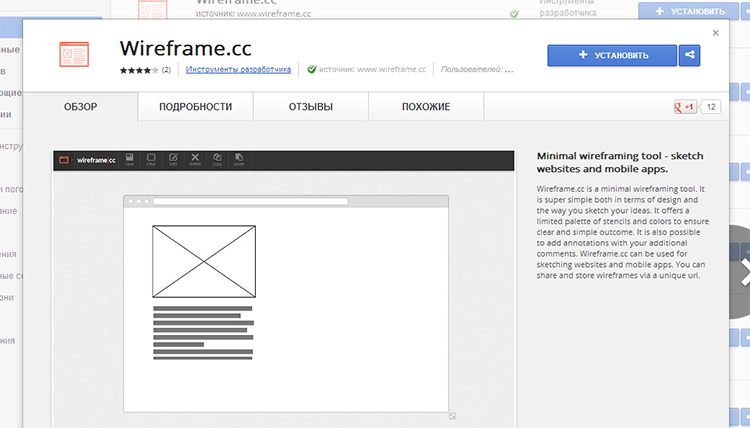Click the Minimal wireframing tool heading
The width and height of the screenshot is (750, 428).
point(620,162)
